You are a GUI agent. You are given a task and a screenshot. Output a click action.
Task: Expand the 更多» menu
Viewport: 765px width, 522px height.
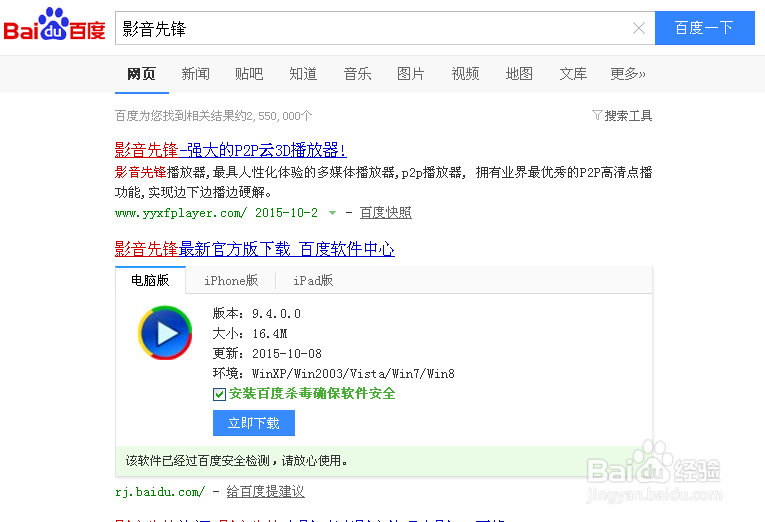[x=627, y=74]
